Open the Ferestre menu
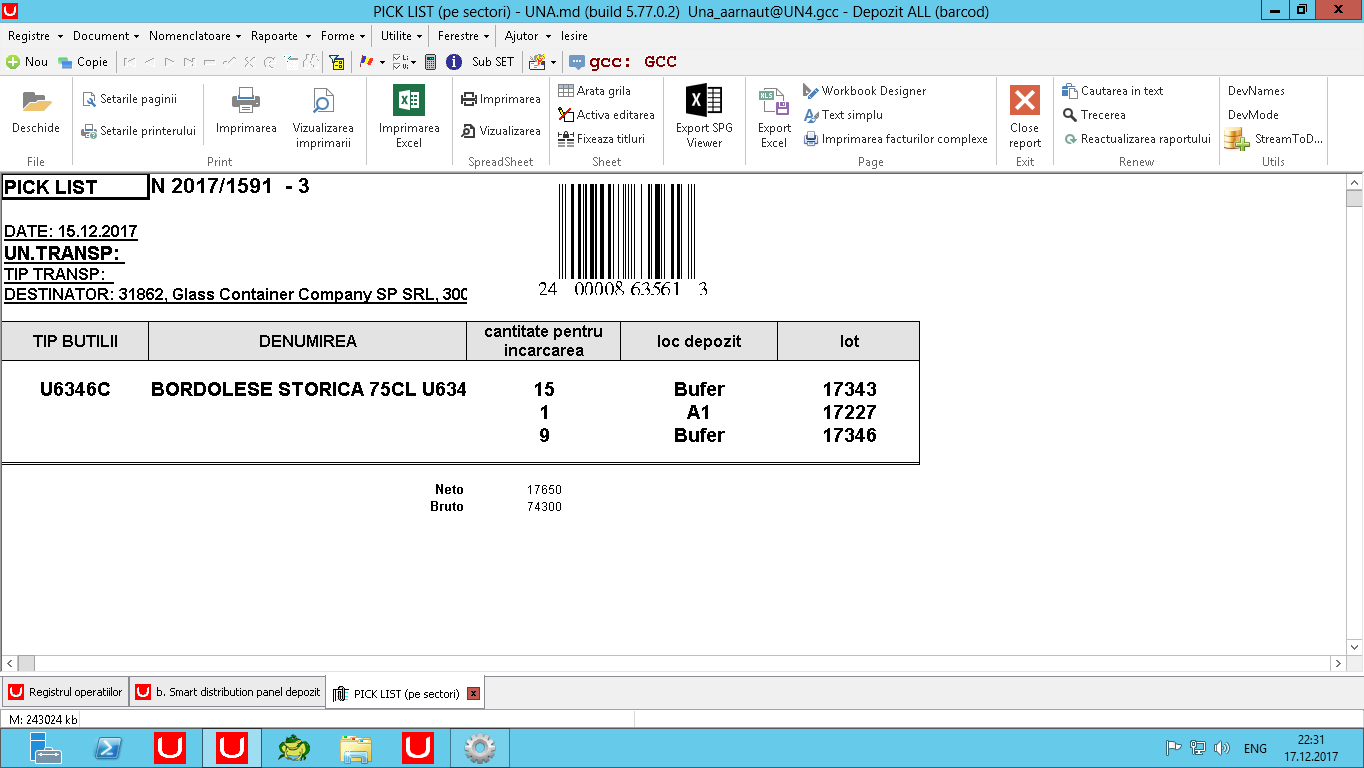This screenshot has width=1364, height=768. 464,36
